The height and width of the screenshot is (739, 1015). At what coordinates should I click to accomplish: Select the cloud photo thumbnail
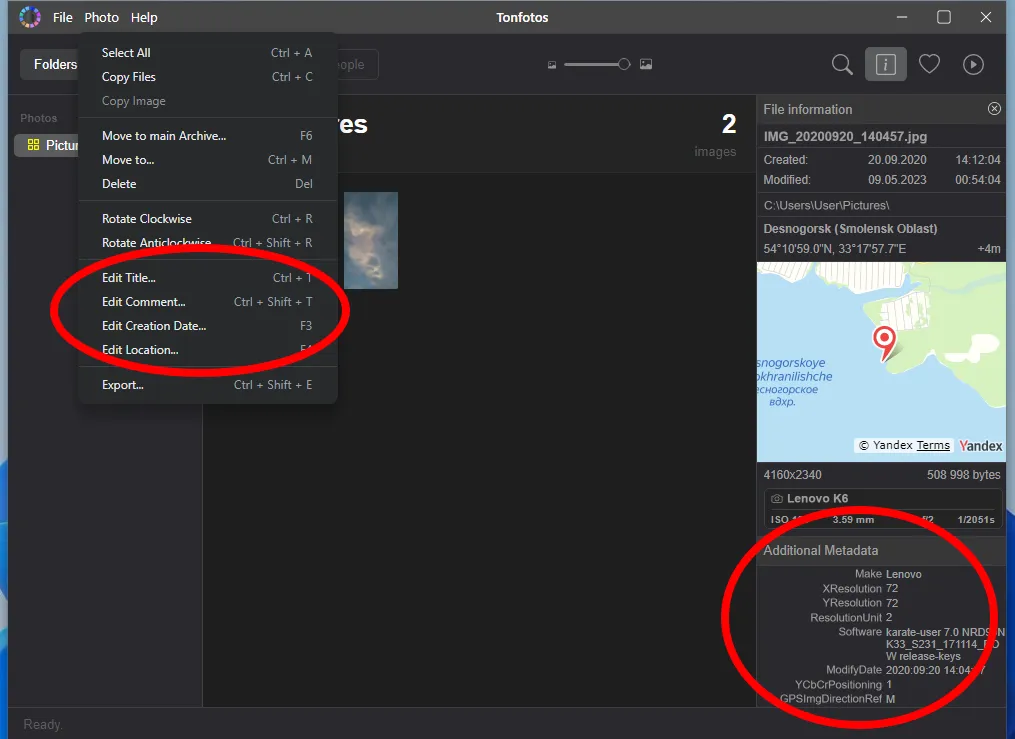[370, 240]
